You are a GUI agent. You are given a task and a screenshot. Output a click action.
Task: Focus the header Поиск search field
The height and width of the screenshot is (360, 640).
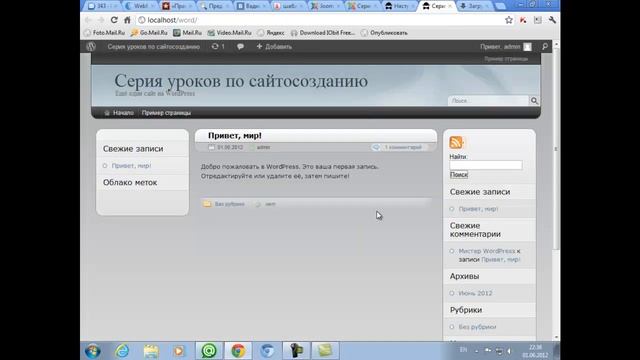point(488,100)
